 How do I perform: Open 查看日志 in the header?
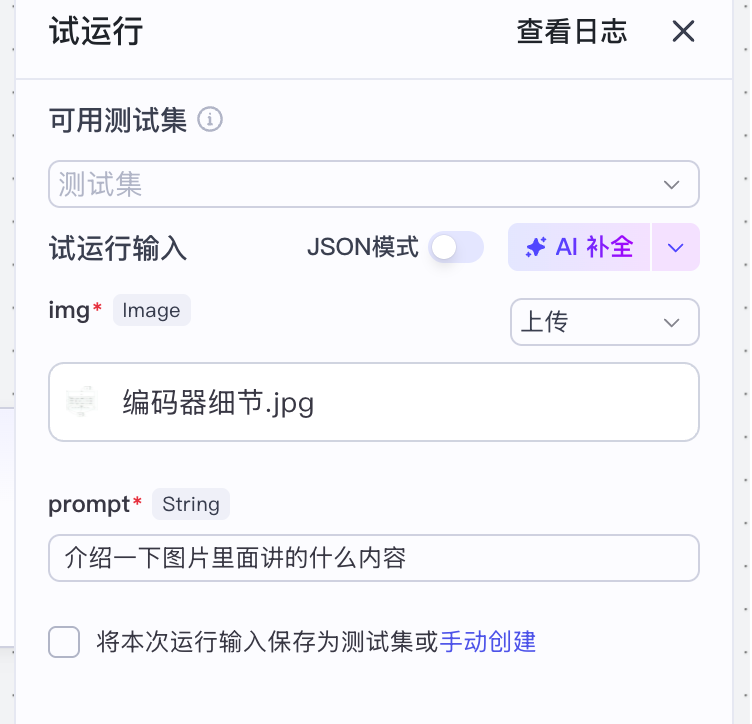571,32
